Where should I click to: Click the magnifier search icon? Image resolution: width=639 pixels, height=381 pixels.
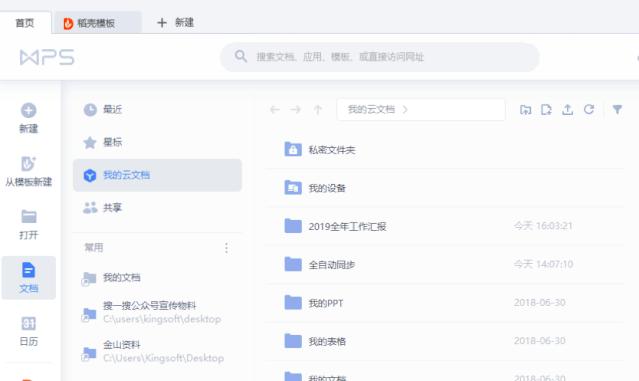point(240,56)
